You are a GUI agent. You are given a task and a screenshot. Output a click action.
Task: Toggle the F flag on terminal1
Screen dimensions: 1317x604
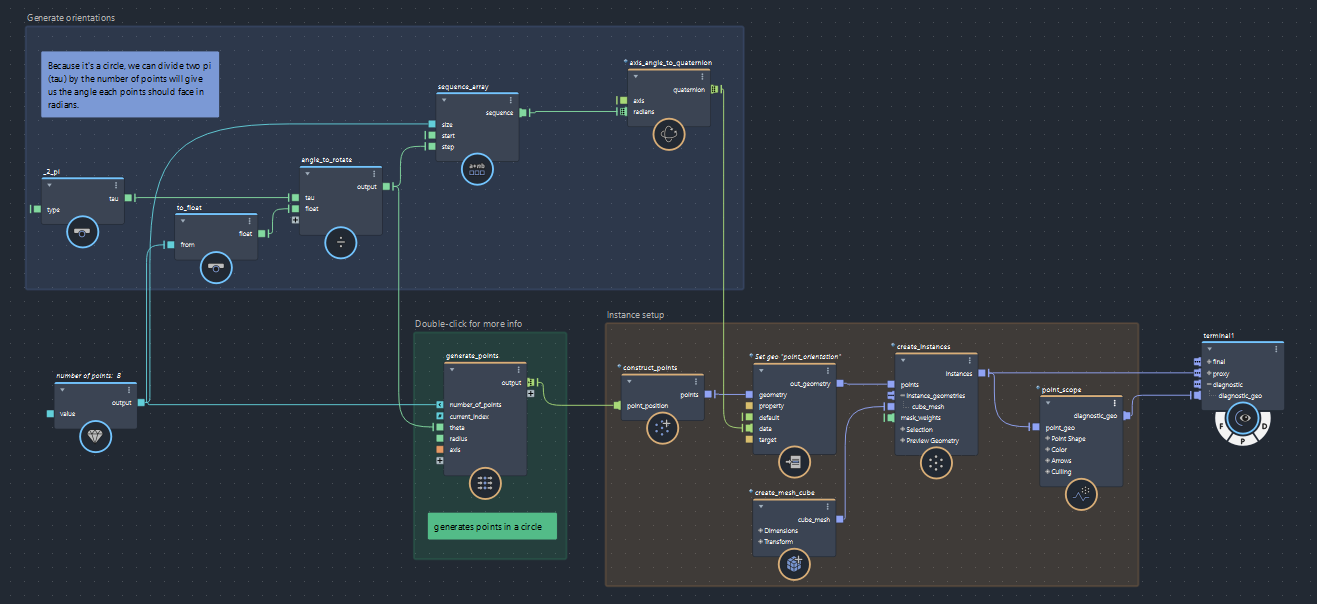(x=1221, y=426)
